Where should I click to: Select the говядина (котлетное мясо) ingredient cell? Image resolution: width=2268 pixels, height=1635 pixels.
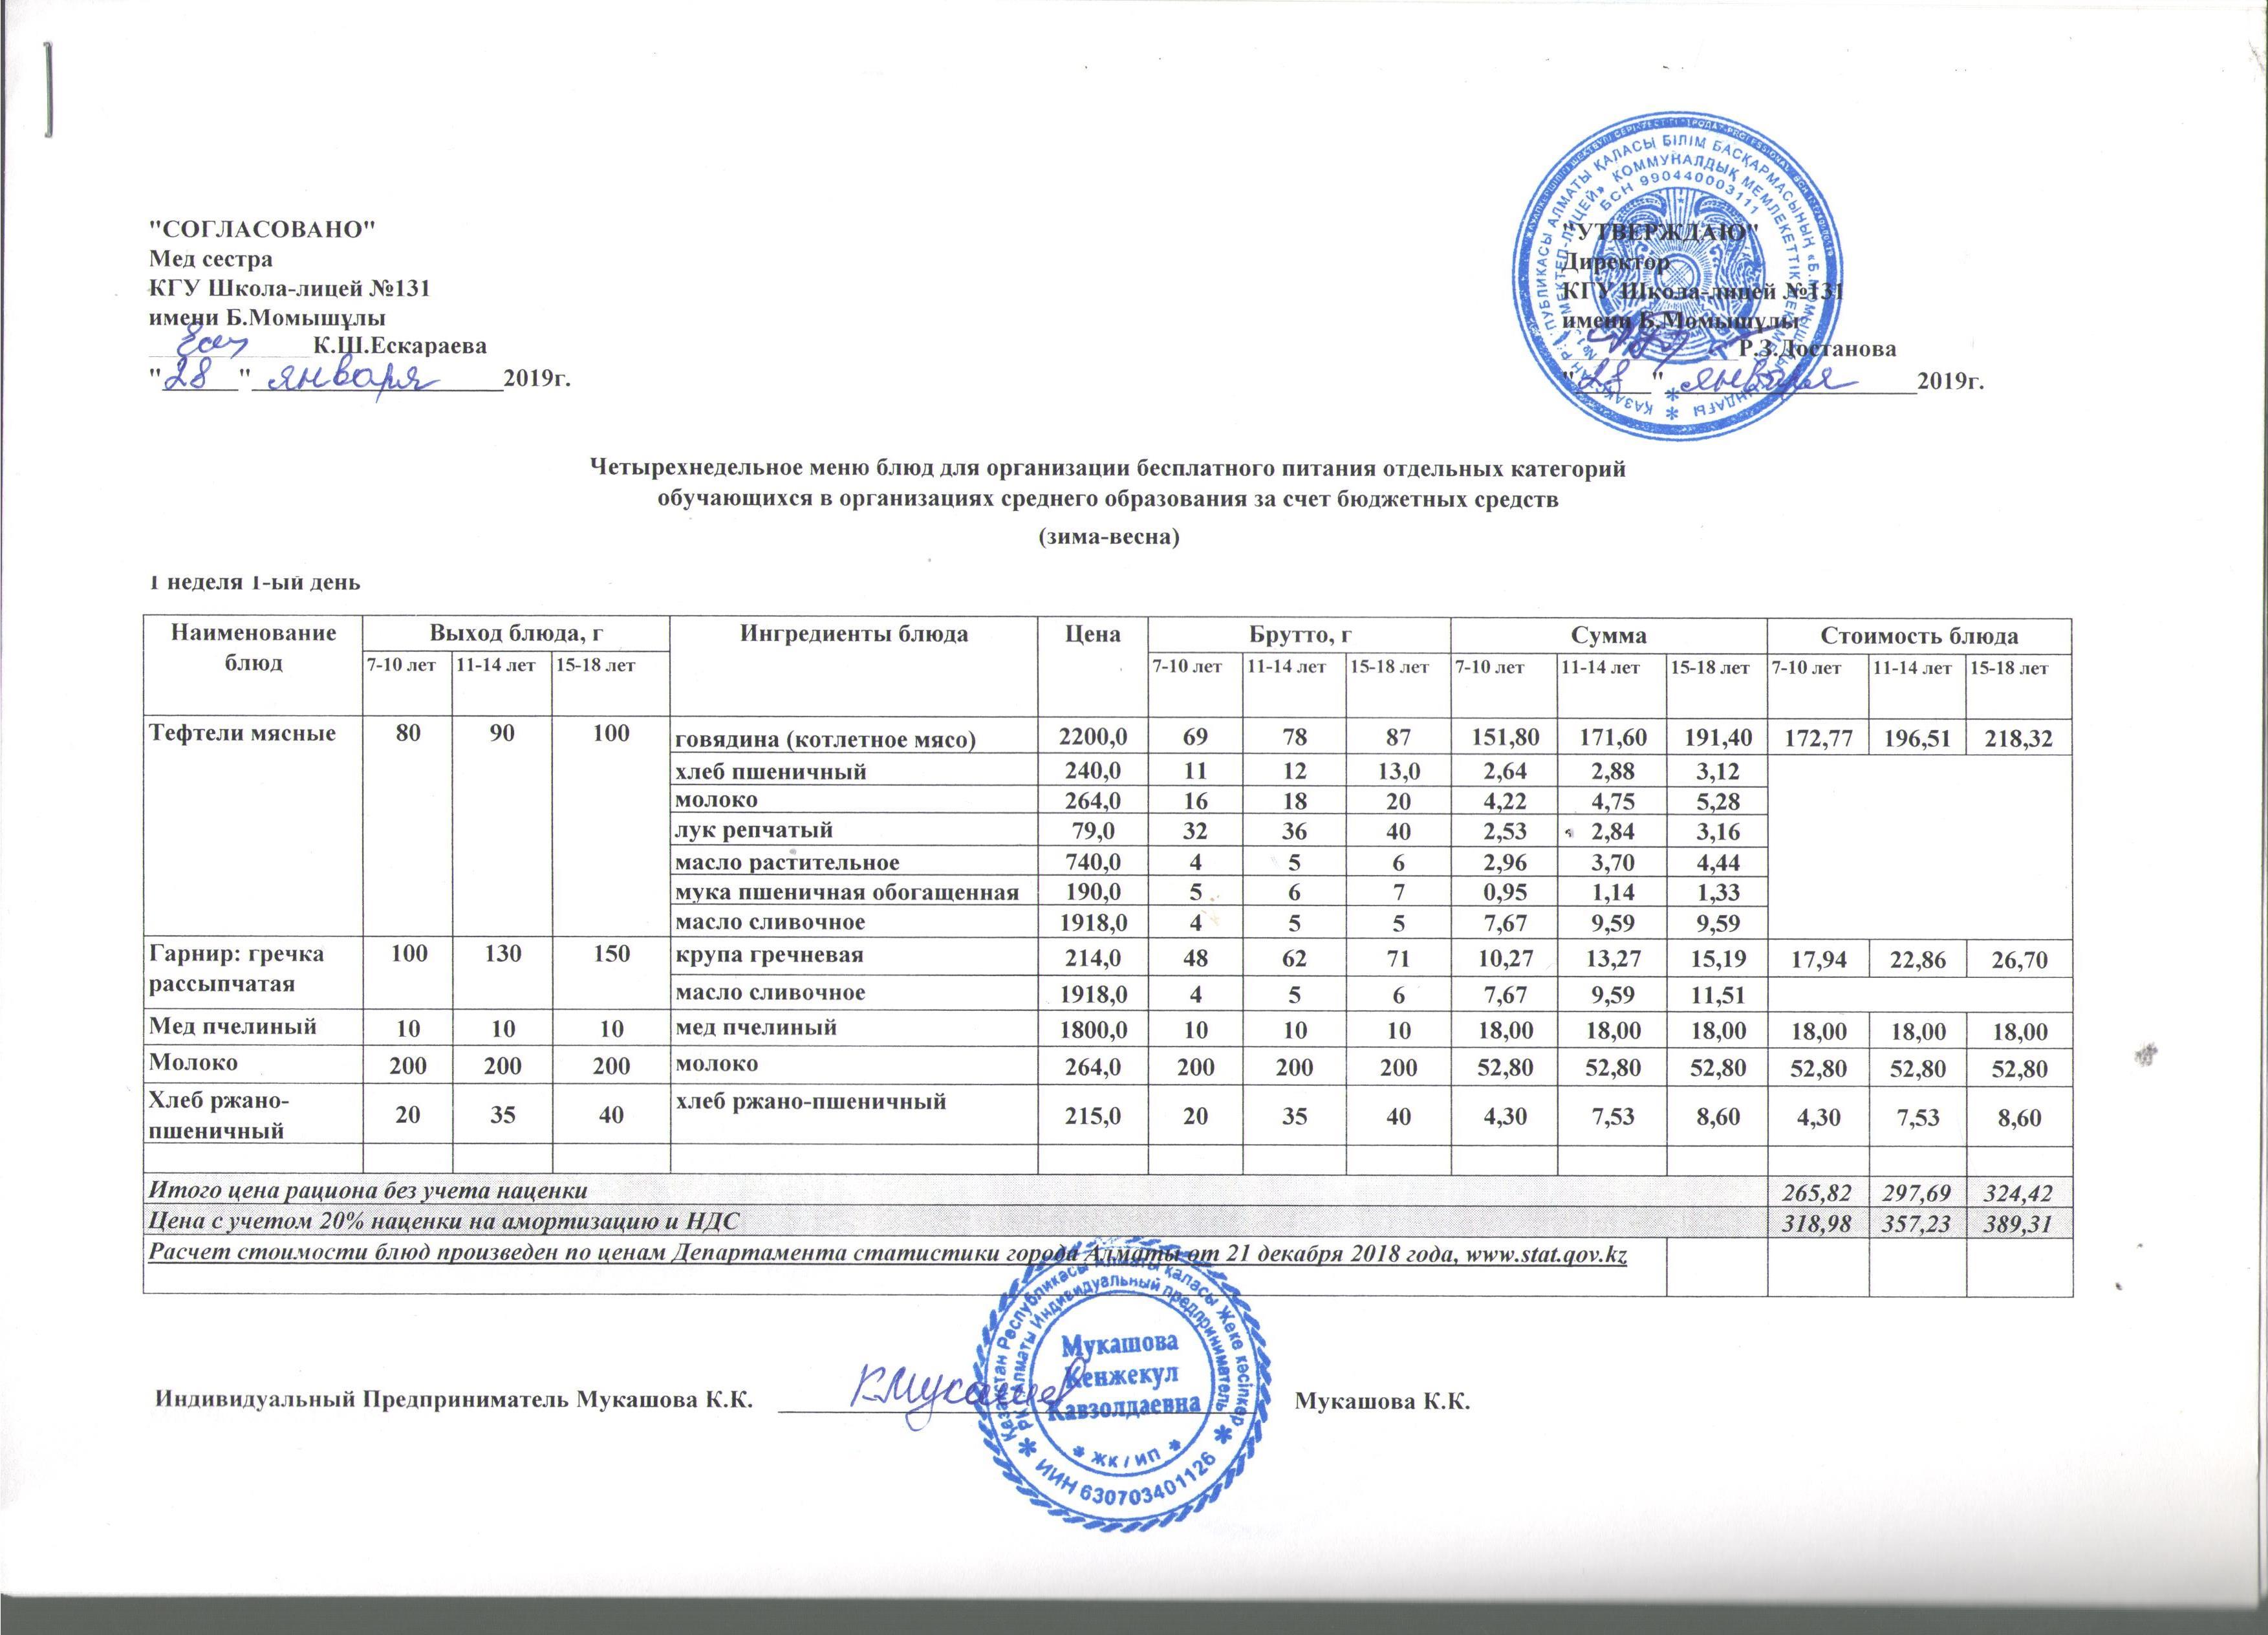(x=824, y=741)
